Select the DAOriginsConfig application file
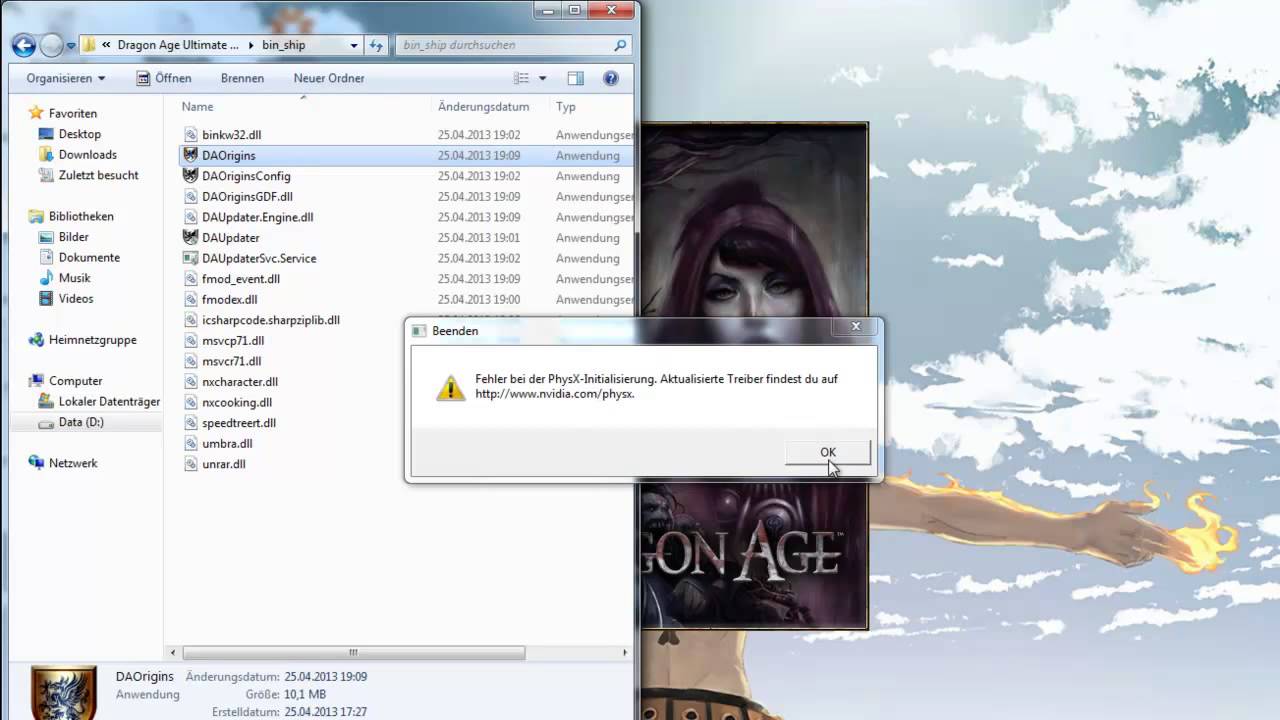The height and width of the screenshot is (720, 1280). point(246,176)
